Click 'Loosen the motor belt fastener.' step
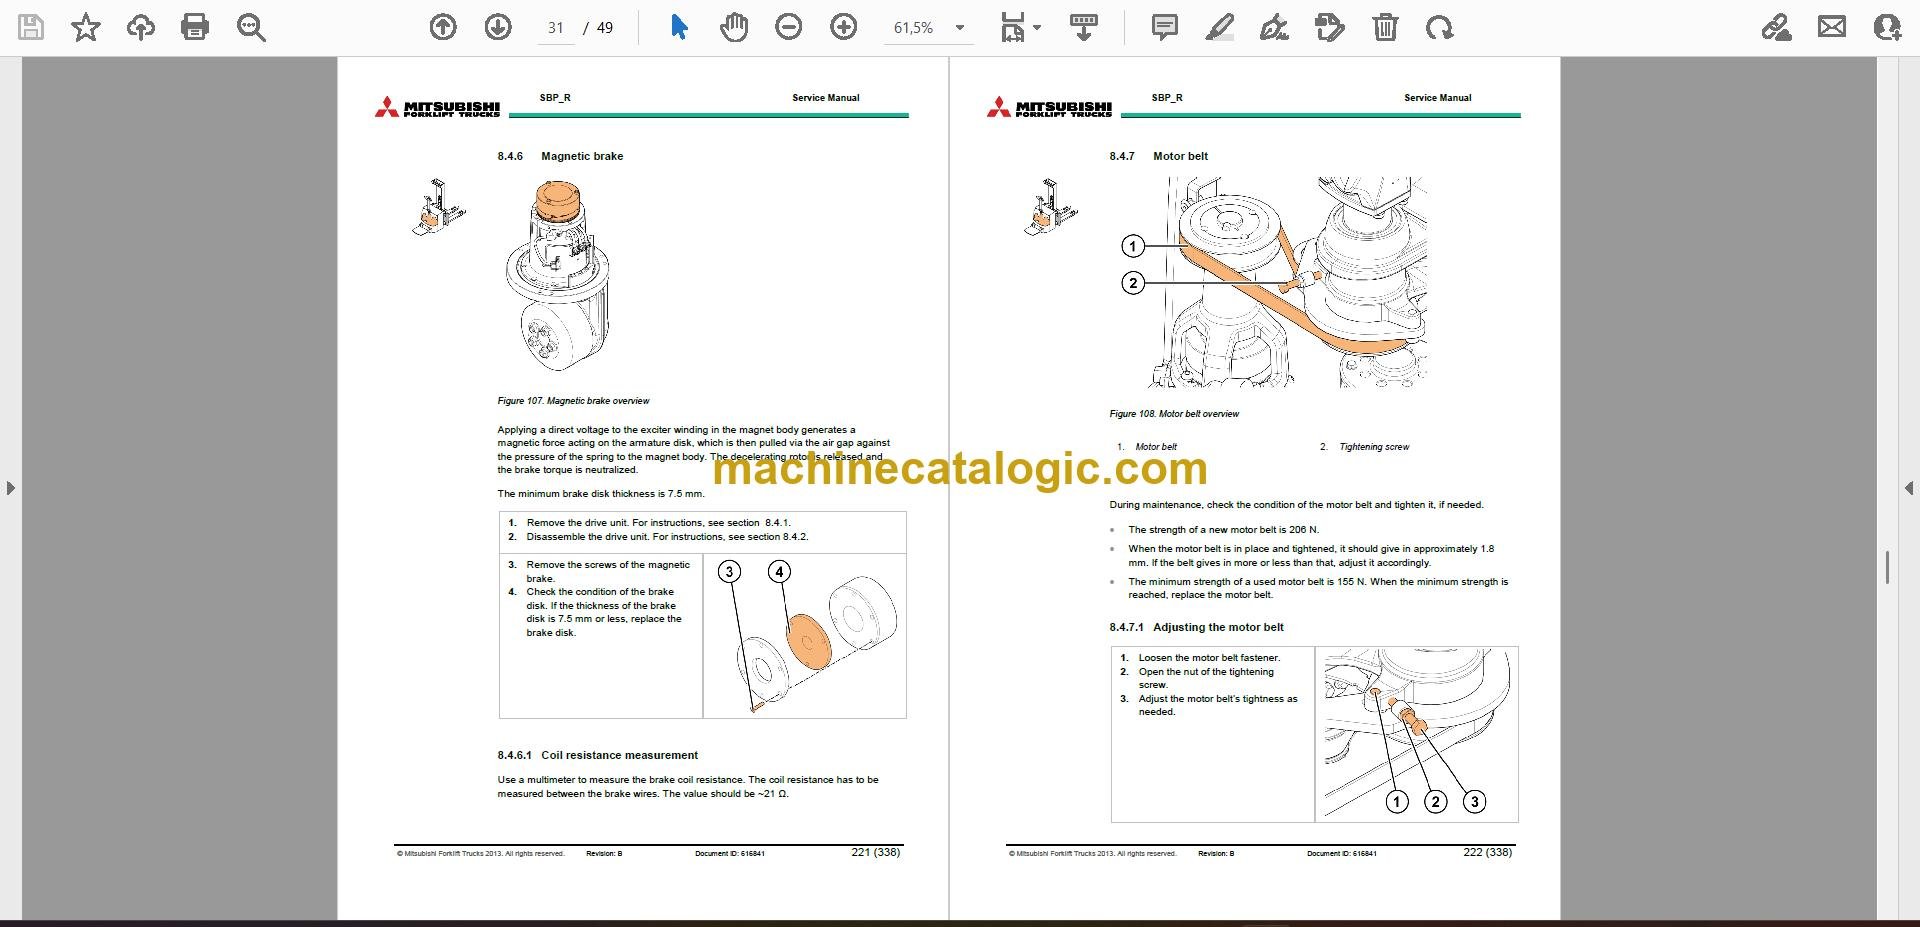The height and width of the screenshot is (927, 1920). (1209, 658)
